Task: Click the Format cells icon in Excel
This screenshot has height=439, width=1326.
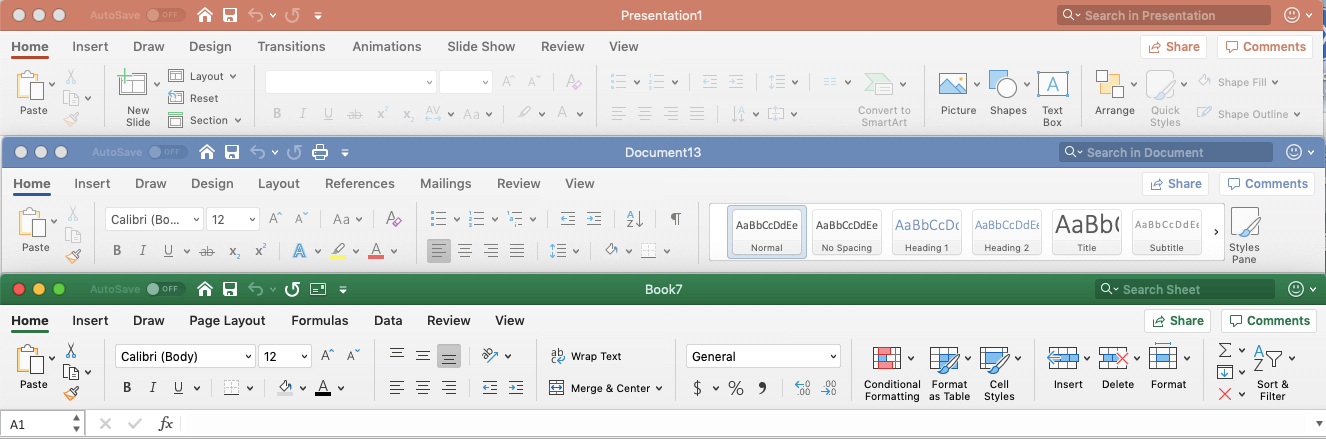Action: pyautogui.click(x=1163, y=358)
